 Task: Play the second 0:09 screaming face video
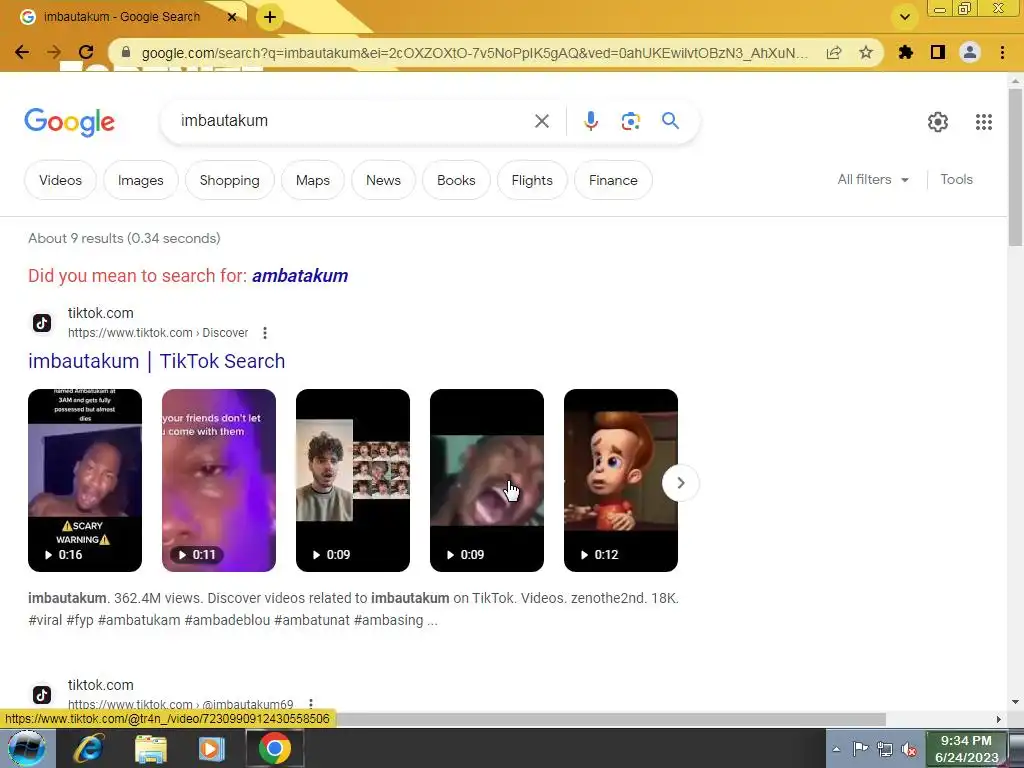(x=487, y=480)
